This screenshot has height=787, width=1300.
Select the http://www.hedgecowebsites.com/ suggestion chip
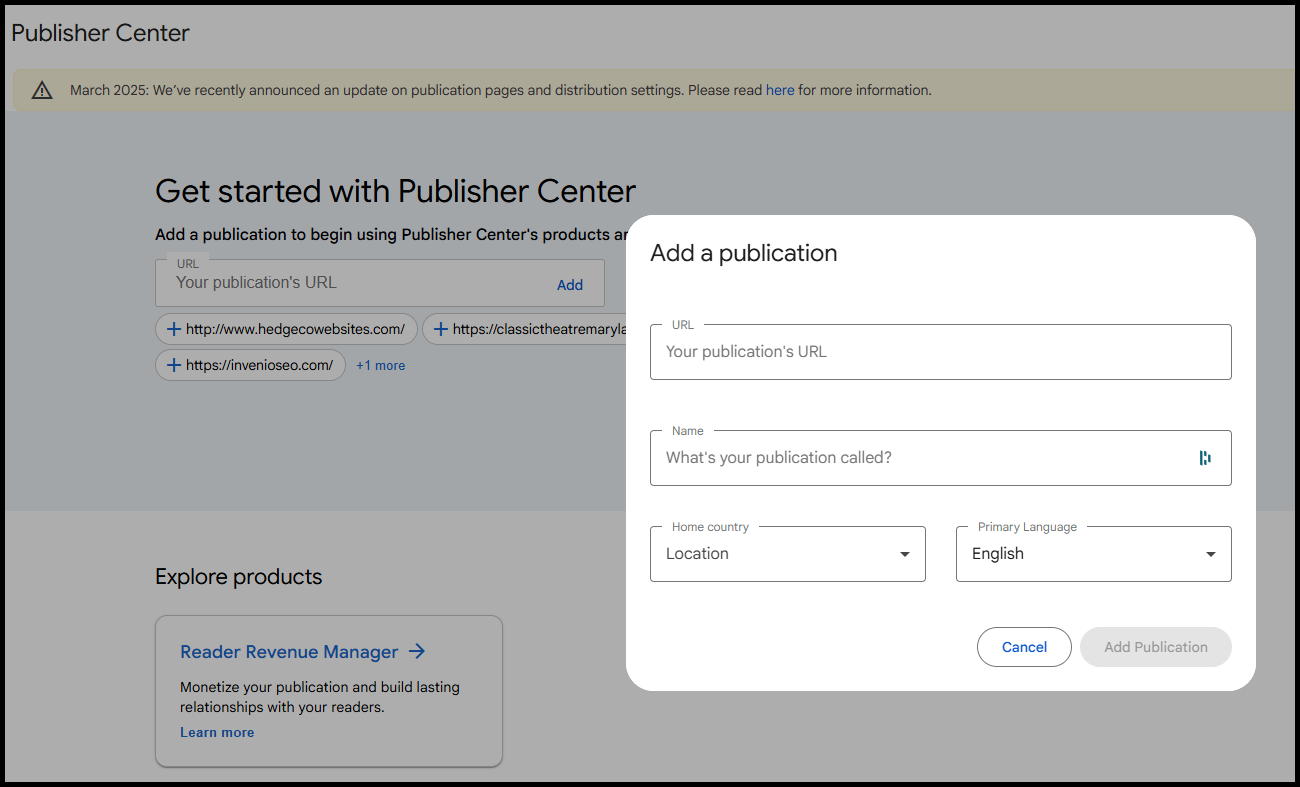[x=286, y=329]
